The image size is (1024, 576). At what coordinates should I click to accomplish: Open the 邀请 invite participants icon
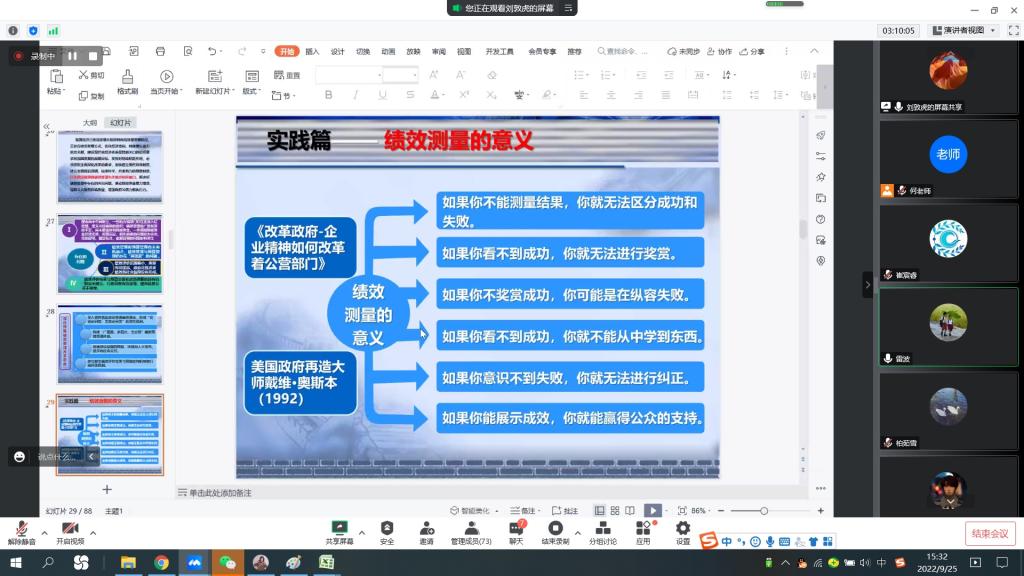(x=426, y=528)
